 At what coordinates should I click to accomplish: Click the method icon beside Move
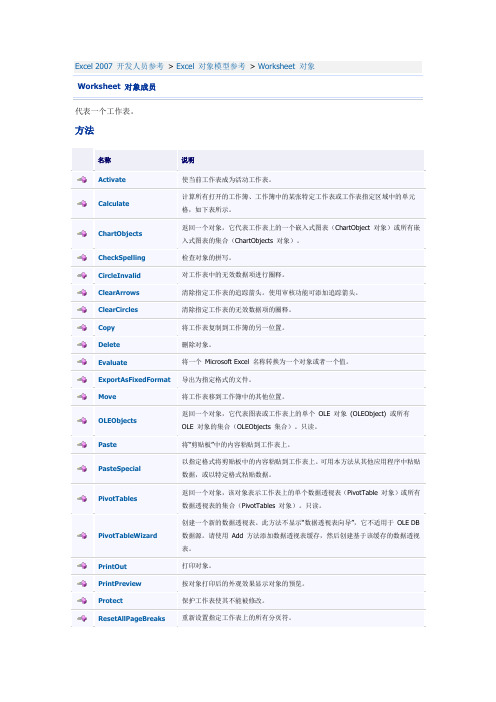82,396
